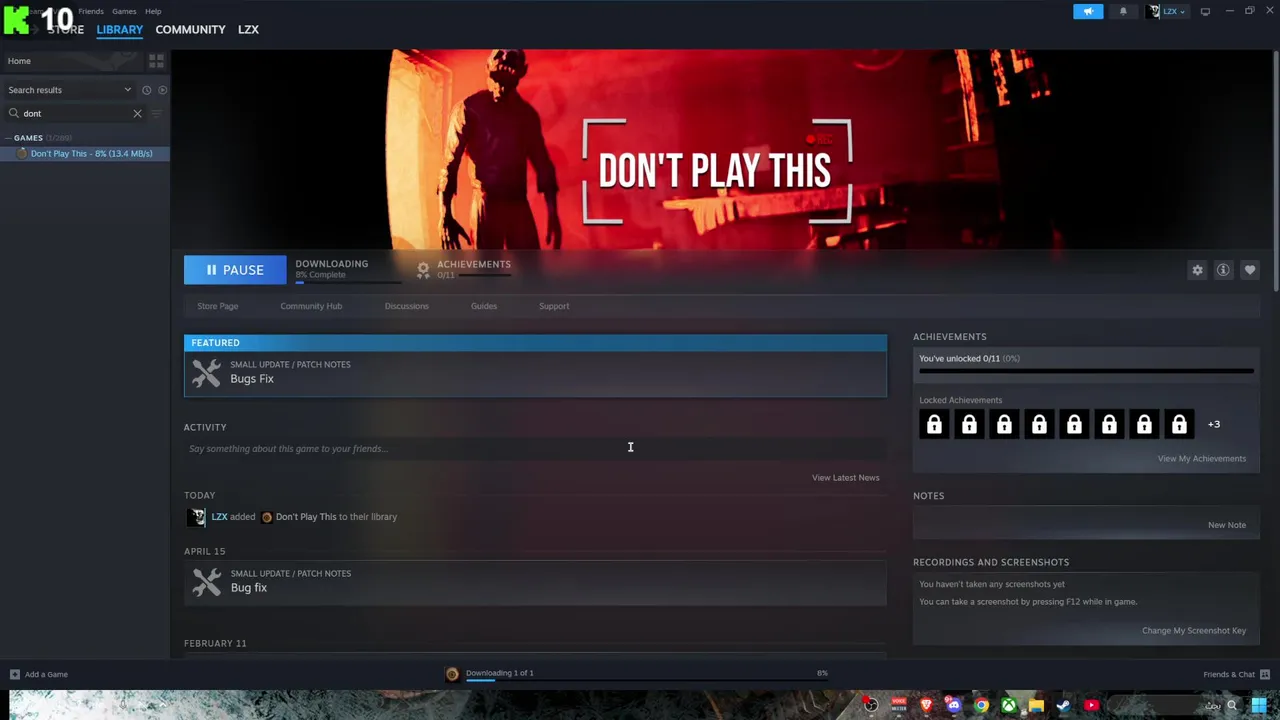Click the Bug fix April 15 wrench icon
Image resolution: width=1280 pixels, height=720 pixels.
206,582
